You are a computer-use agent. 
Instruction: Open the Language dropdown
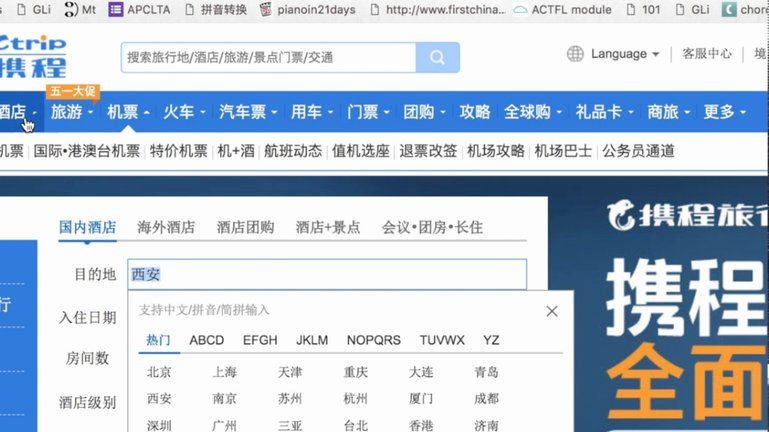(x=625, y=53)
